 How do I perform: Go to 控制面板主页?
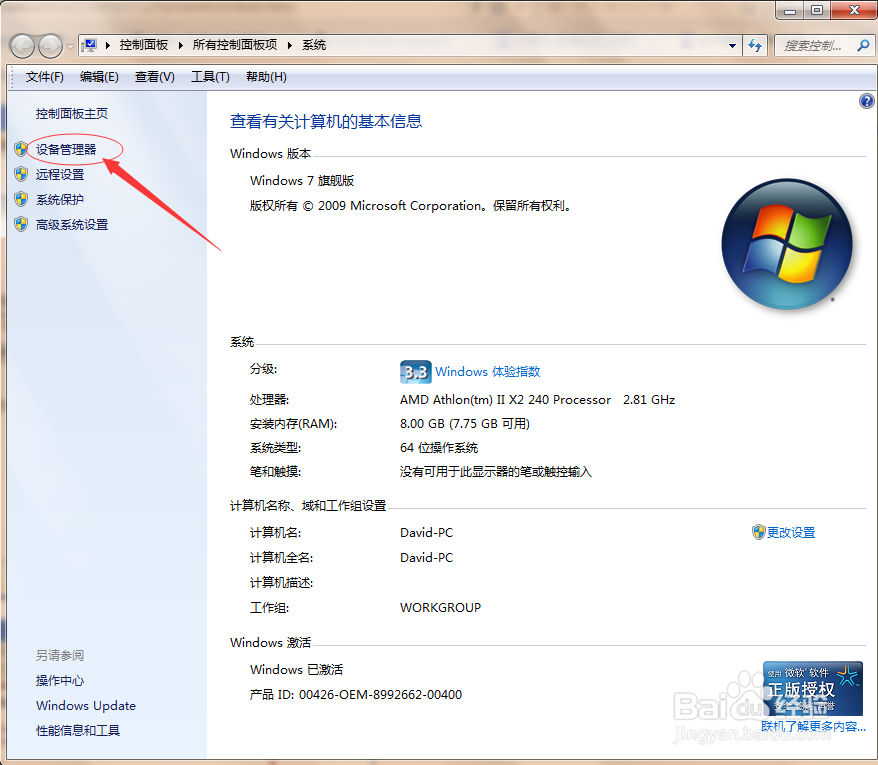(x=72, y=114)
